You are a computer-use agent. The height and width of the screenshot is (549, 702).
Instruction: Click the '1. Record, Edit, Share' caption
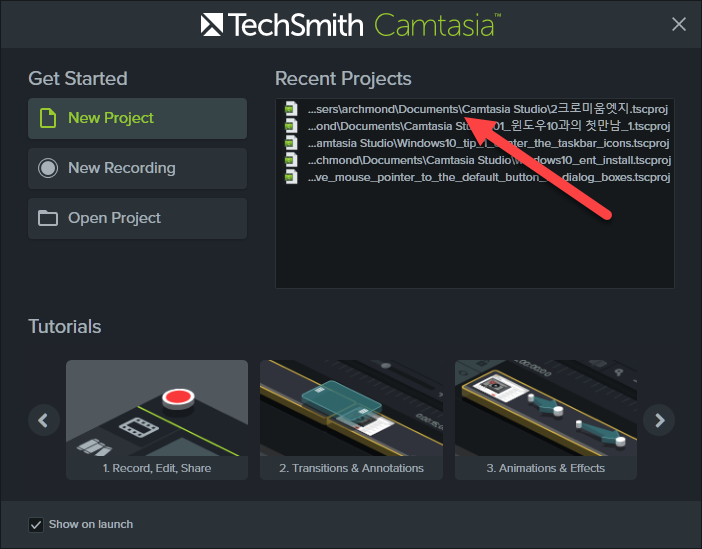tap(157, 468)
